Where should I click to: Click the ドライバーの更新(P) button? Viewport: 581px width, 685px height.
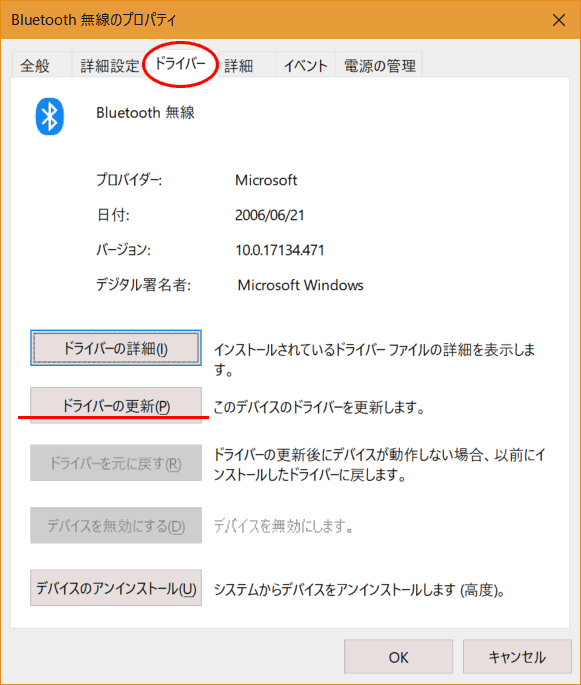116,405
